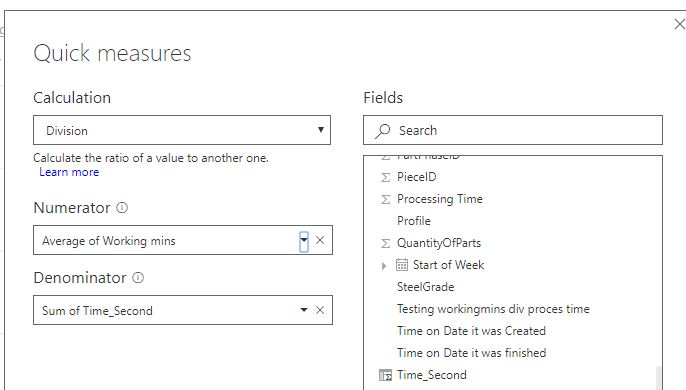Select the Profile field
This screenshot has width=686, height=390.
click(x=414, y=221)
